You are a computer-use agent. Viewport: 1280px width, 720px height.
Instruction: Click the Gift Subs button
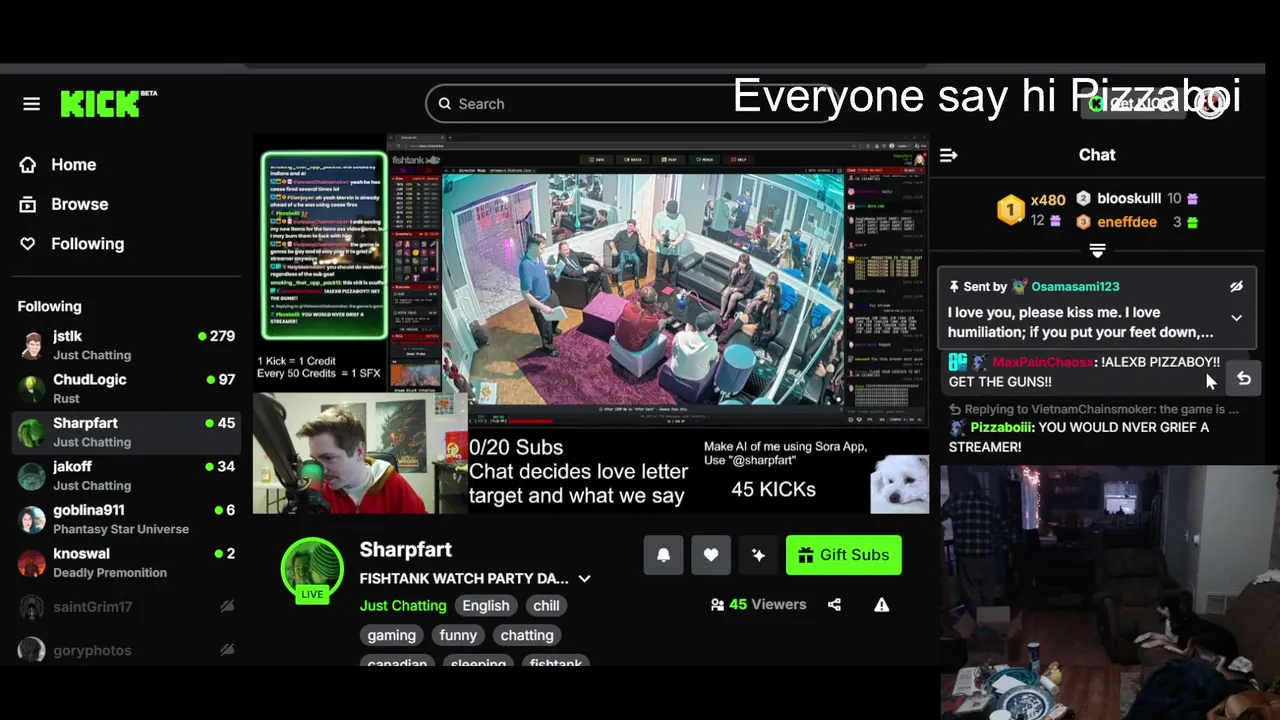844,555
